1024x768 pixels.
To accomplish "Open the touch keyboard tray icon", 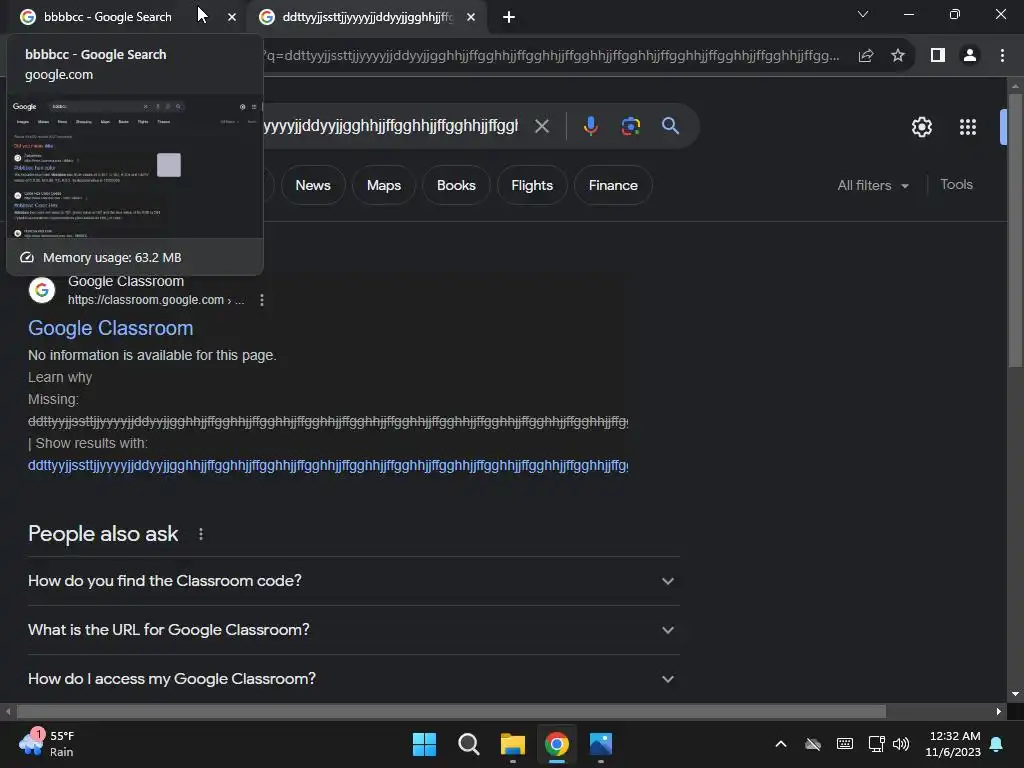I will pos(844,744).
